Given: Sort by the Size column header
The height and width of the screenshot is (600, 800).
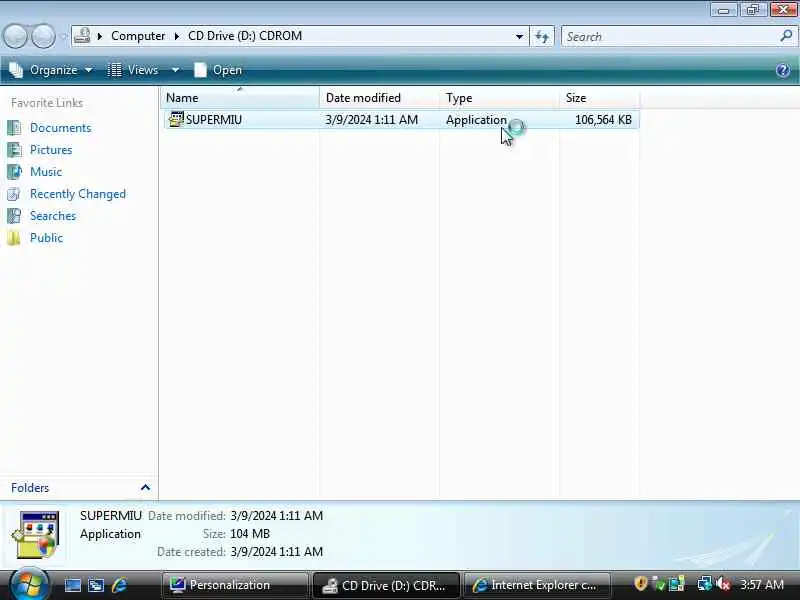Looking at the screenshot, I should click(599, 97).
